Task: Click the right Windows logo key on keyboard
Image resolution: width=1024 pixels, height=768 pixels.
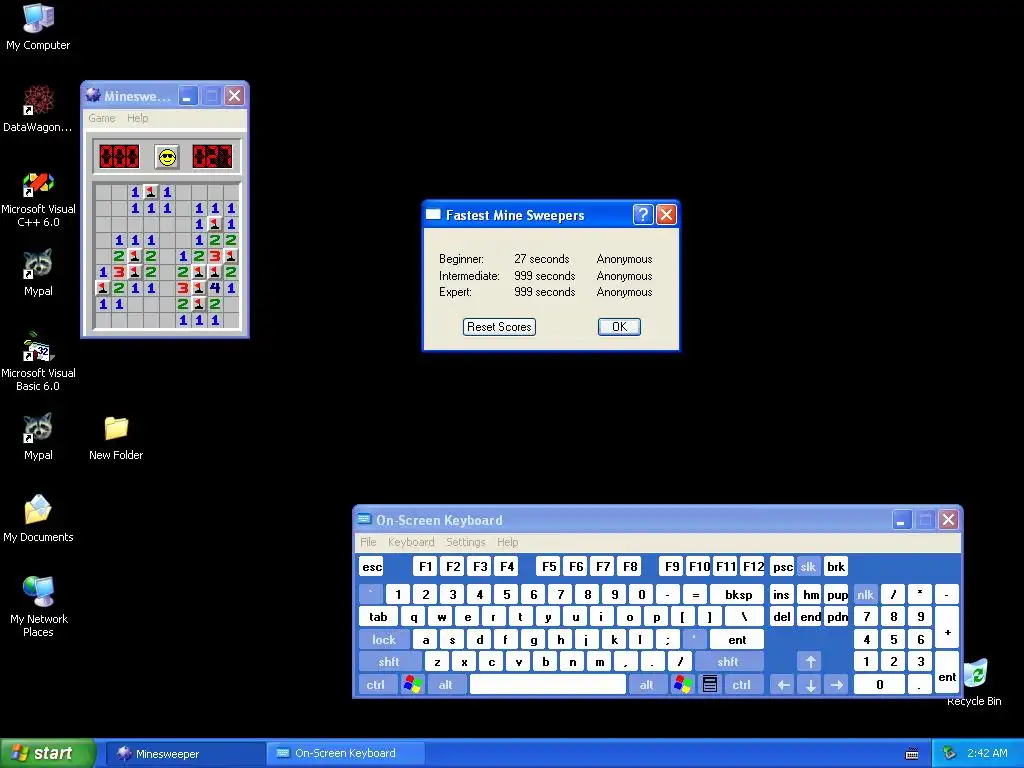Action: coord(683,684)
